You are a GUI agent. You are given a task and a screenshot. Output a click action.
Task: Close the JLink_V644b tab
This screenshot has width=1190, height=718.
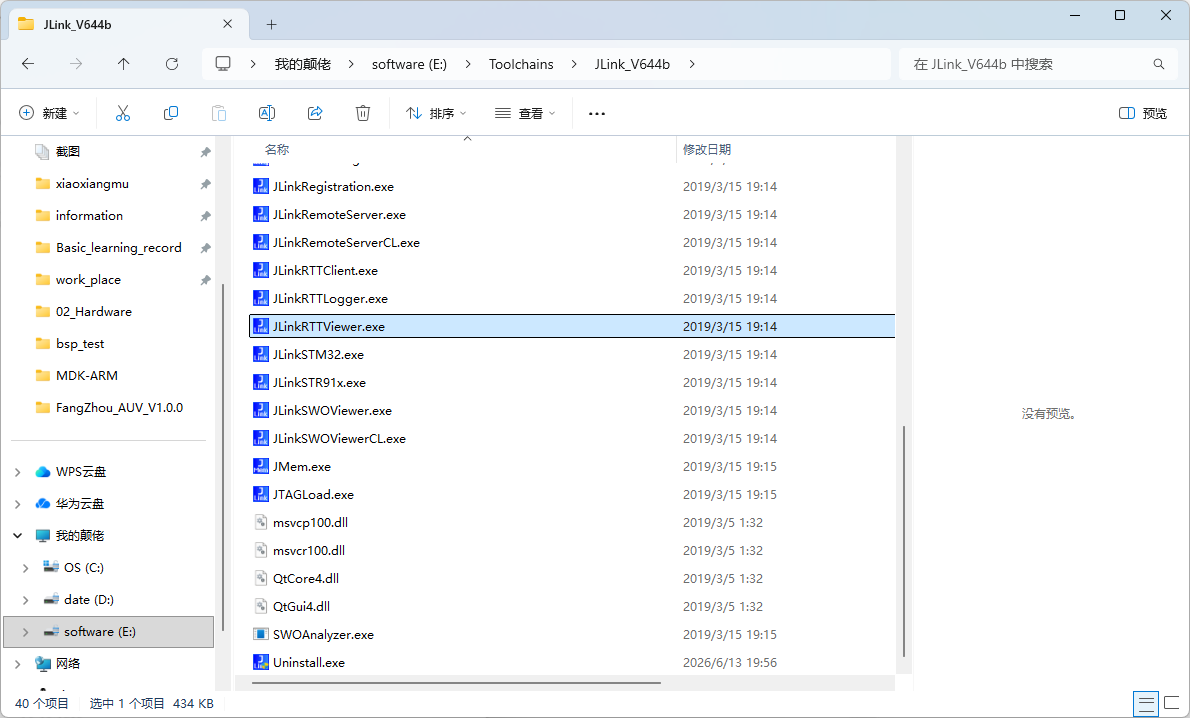click(228, 24)
